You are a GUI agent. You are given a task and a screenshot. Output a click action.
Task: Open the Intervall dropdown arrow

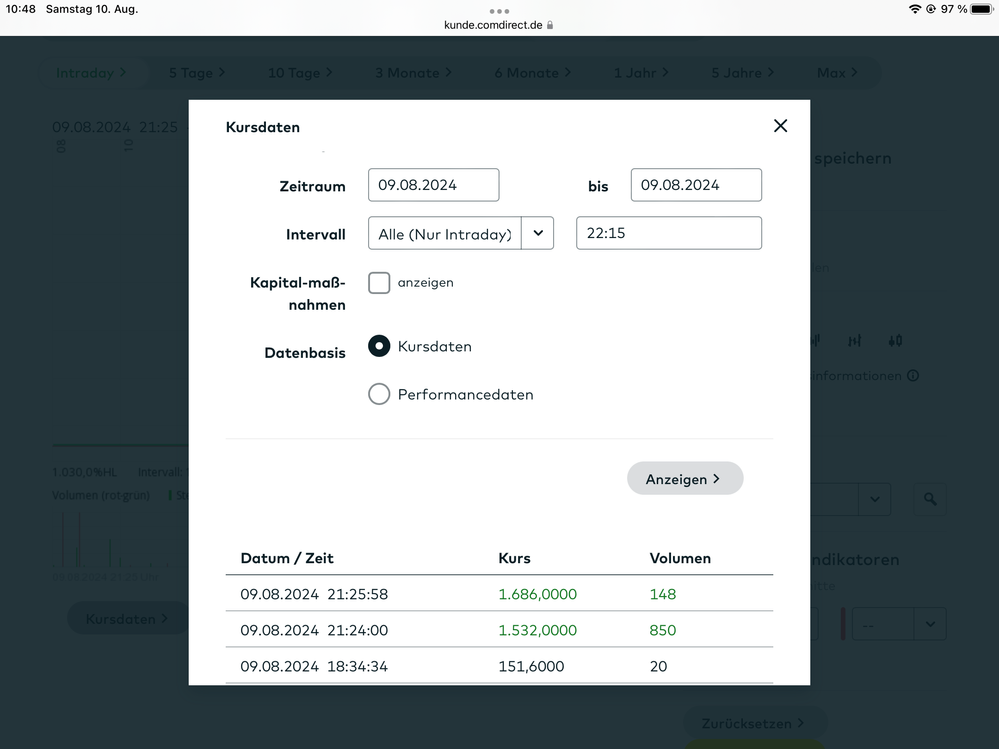coord(537,233)
